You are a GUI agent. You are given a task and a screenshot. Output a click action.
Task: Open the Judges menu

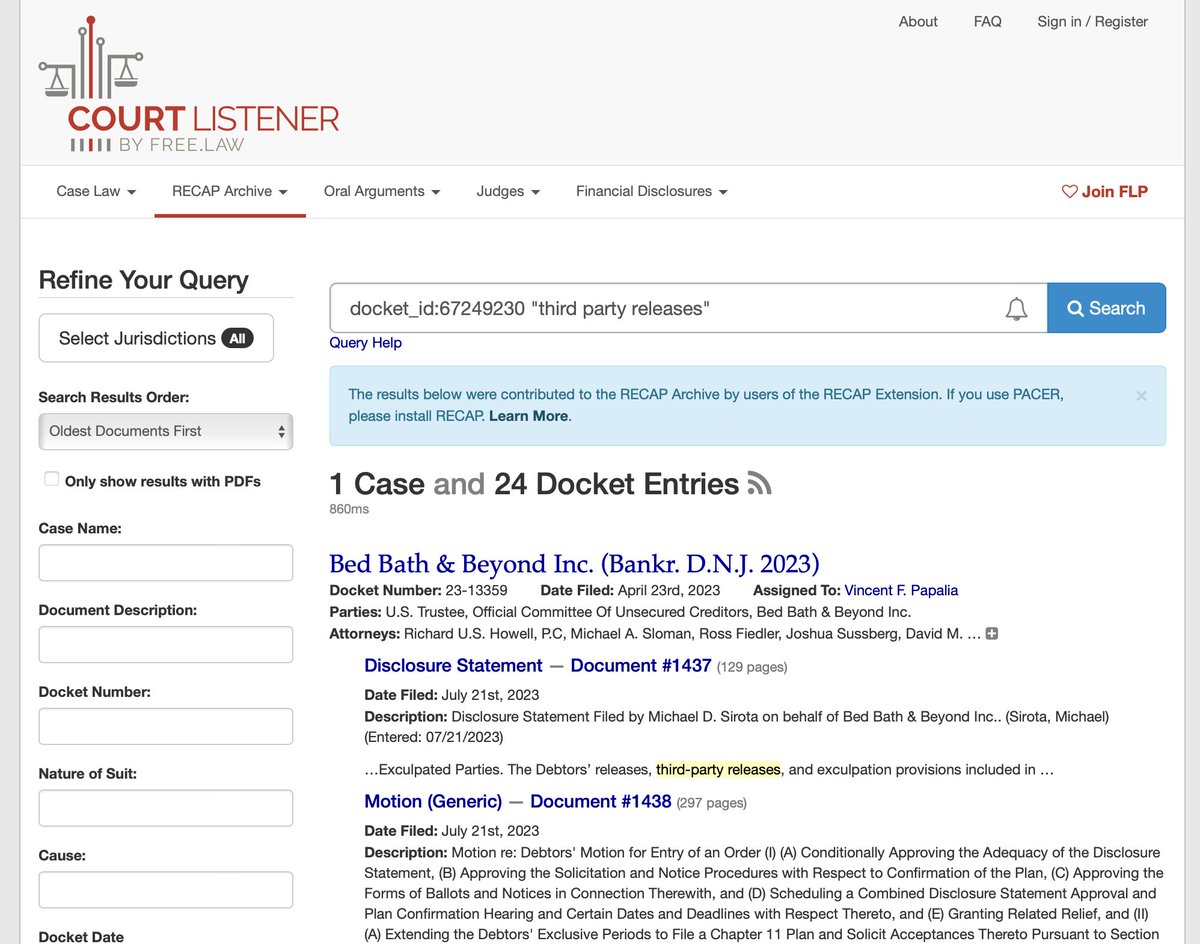[x=508, y=191]
